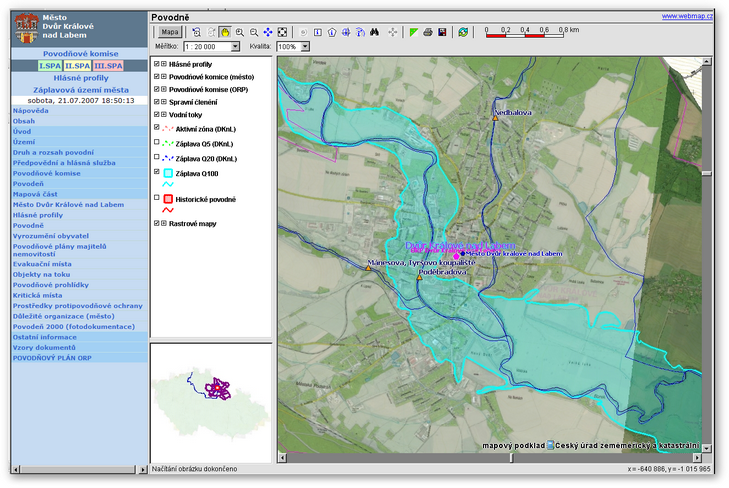This screenshot has width=729, height=488.
Task: Uncheck the Záplava Q100 layer
Action: [x=157, y=172]
